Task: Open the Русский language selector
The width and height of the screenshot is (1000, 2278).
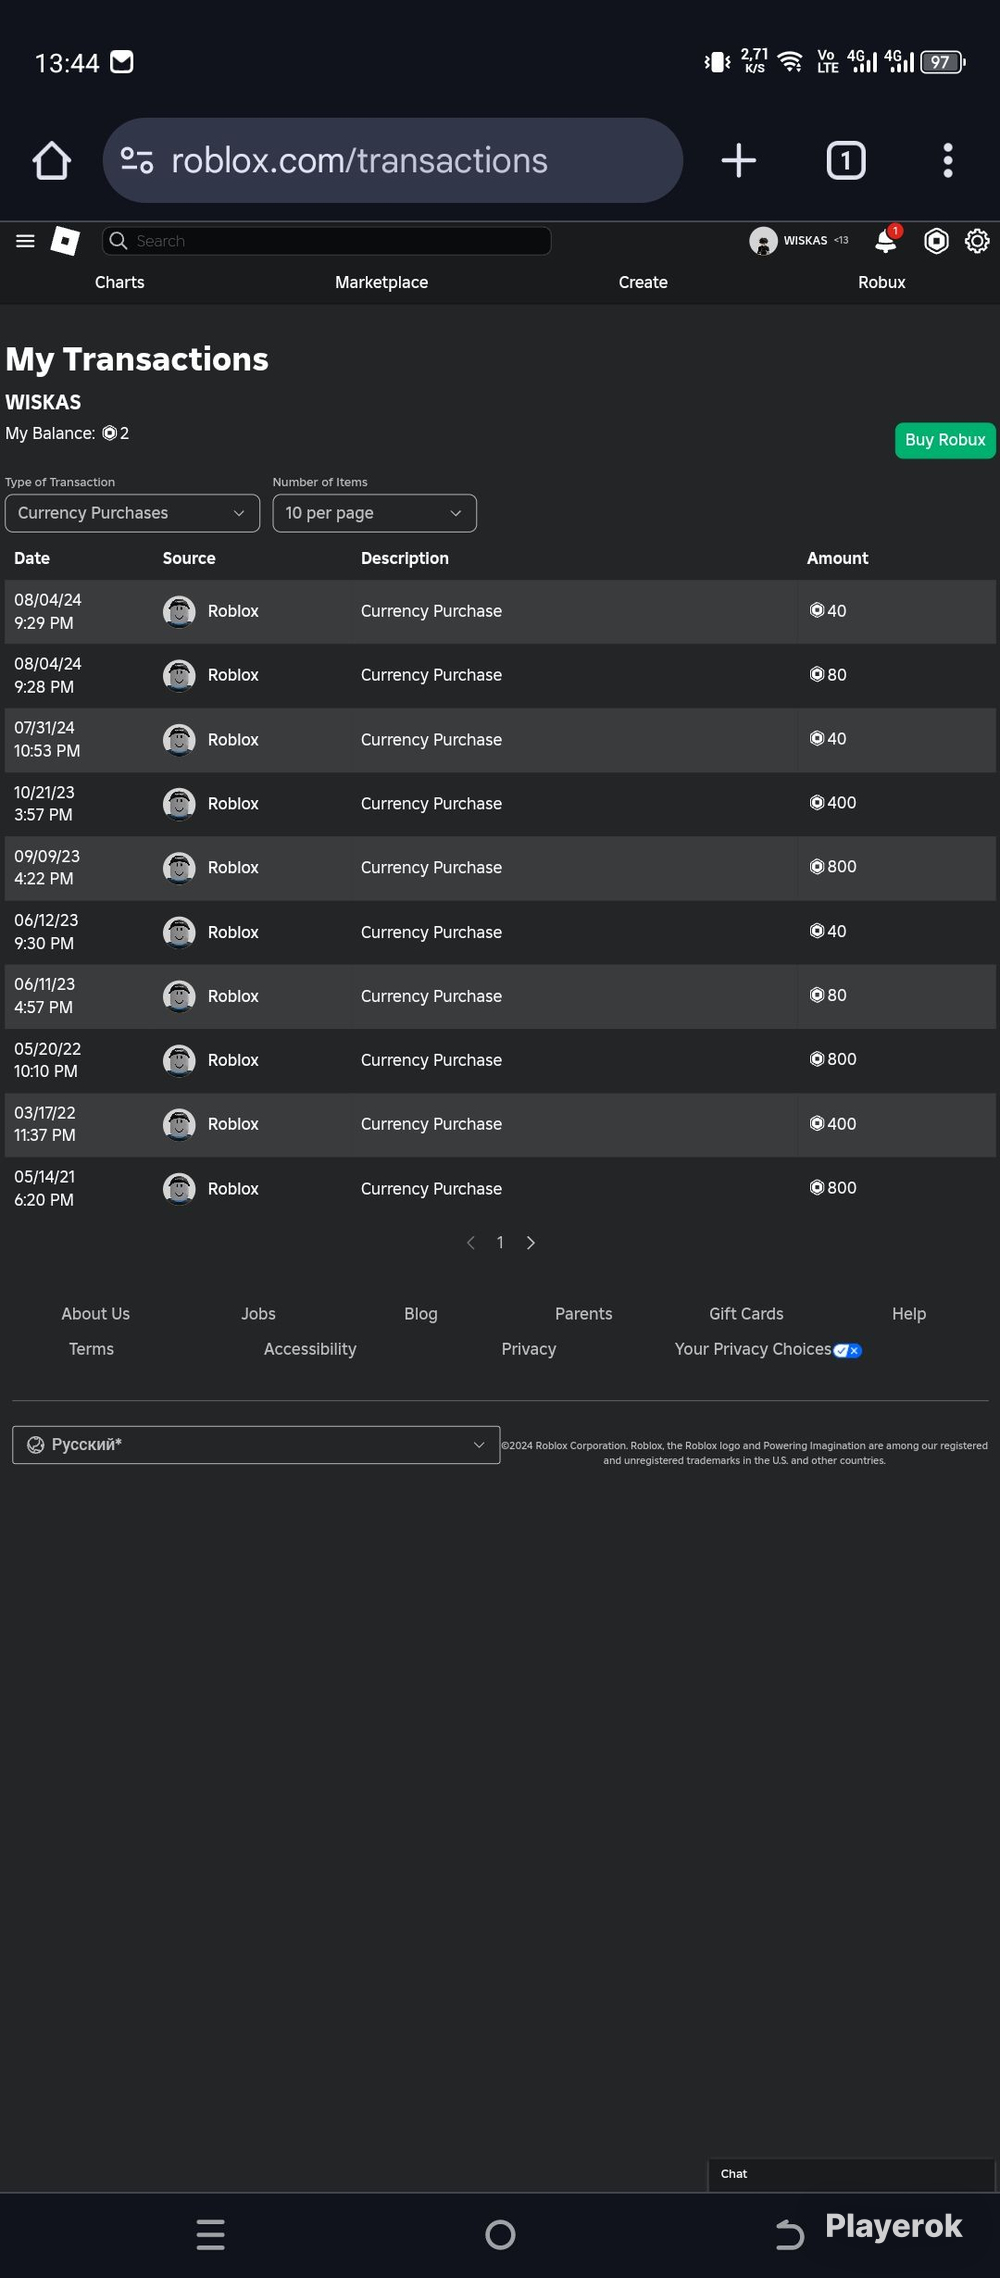Action: [x=256, y=1444]
